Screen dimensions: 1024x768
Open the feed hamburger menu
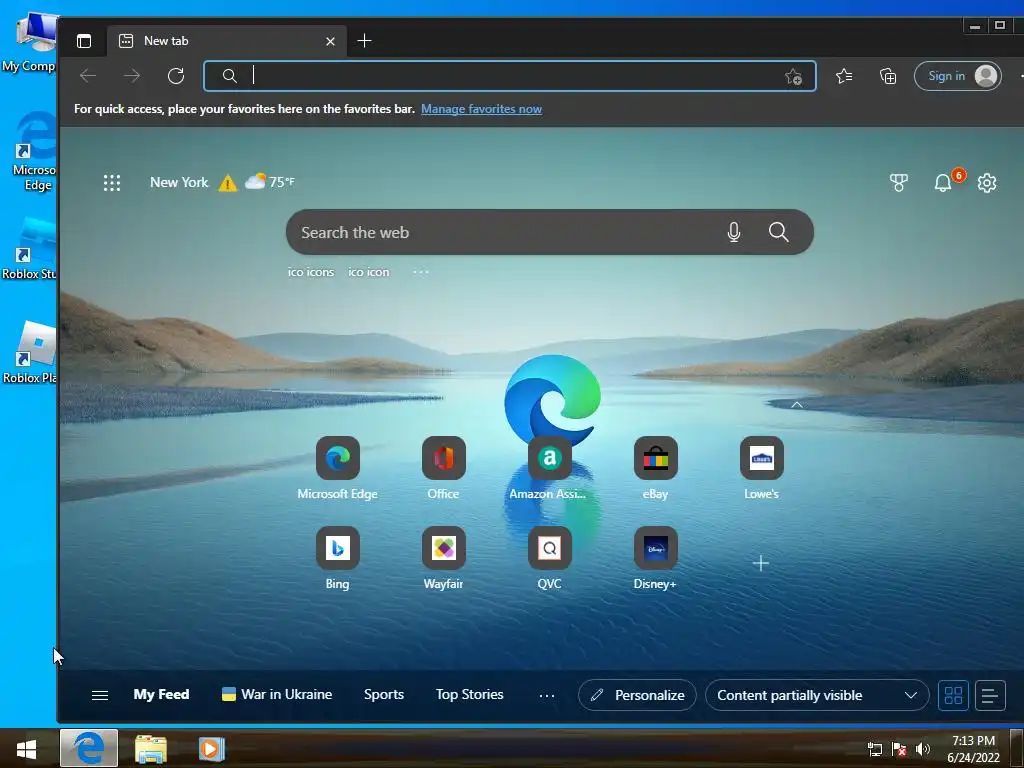[100, 696]
